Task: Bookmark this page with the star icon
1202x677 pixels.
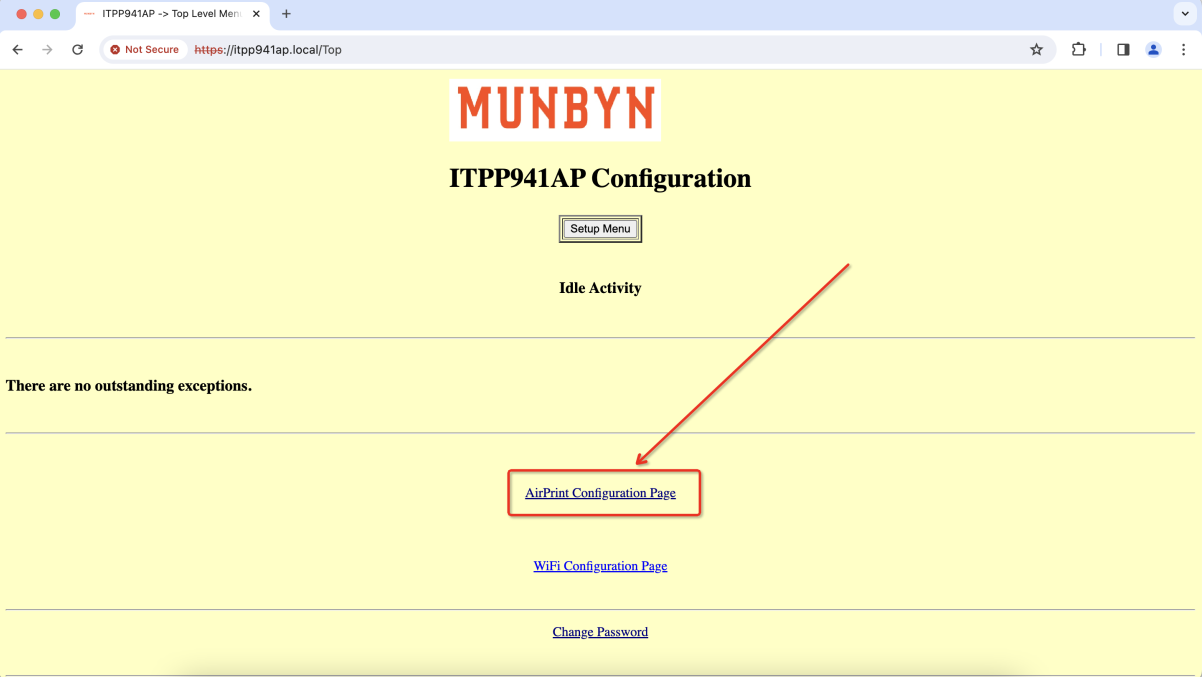Action: pyautogui.click(x=1037, y=49)
